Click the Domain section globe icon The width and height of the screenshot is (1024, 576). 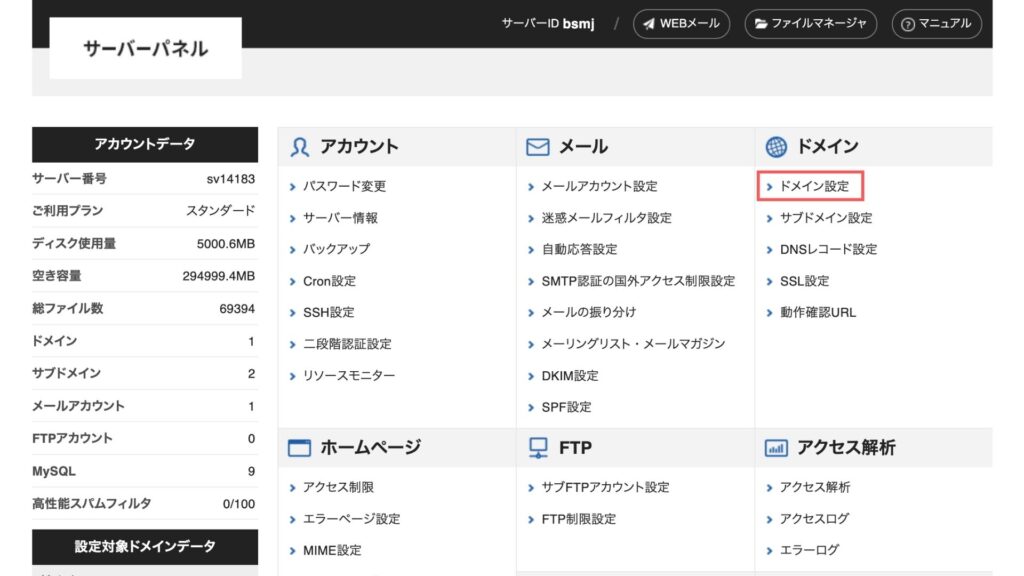[776, 147]
